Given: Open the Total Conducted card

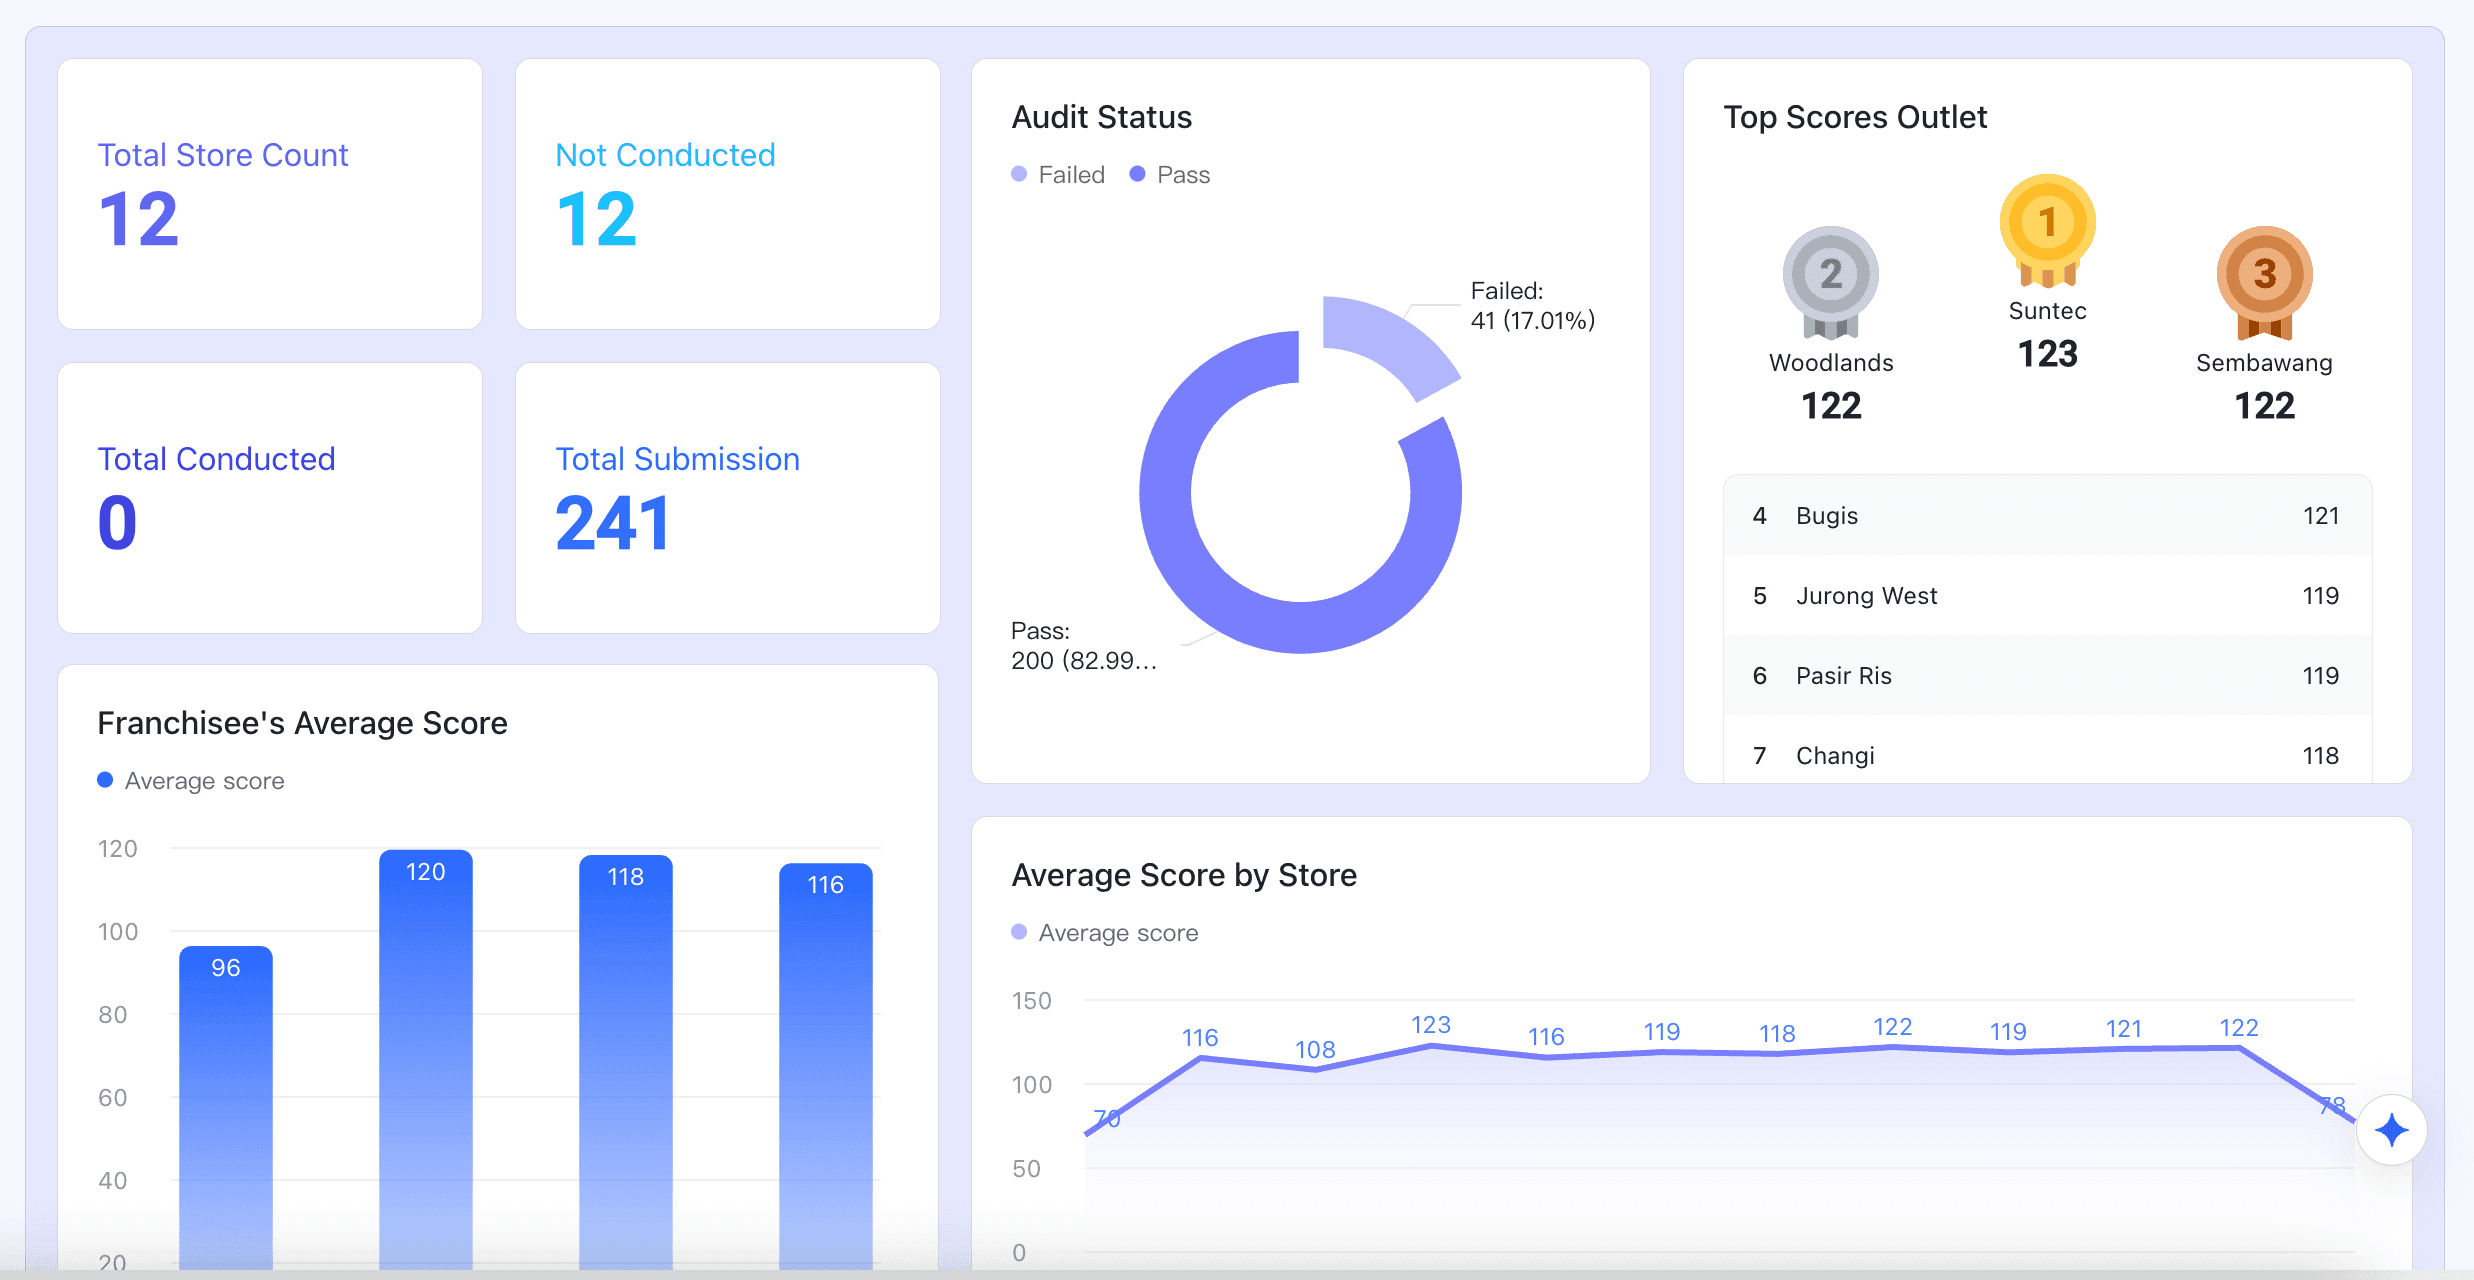Looking at the screenshot, I should tap(270, 498).
